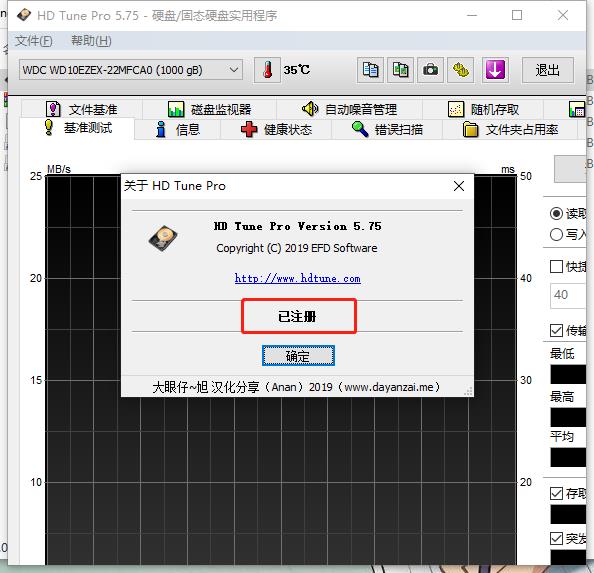This screenshot has width=594, height=573.
Task: Click 确定 in the About dialog
Action: pyautogui.click(x=298, y=356)
